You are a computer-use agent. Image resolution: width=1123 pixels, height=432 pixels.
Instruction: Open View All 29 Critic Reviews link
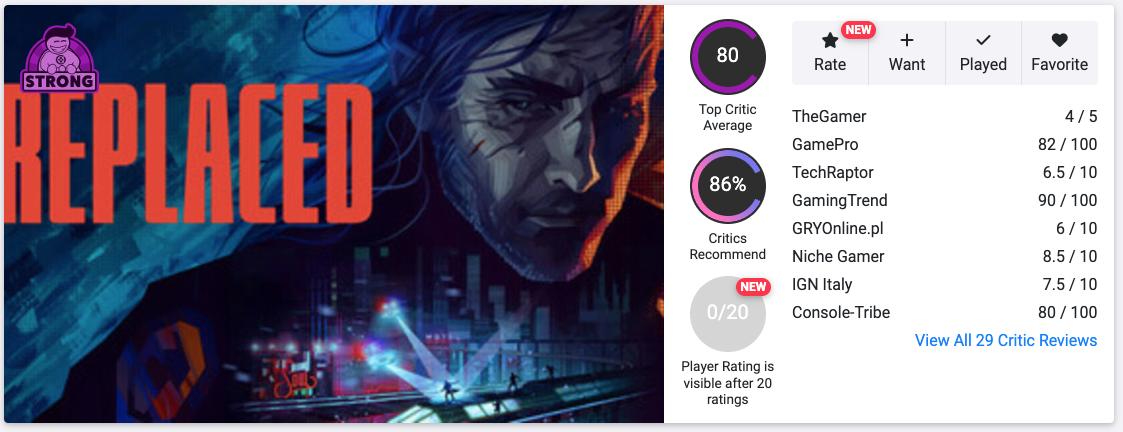point(1006,340)
